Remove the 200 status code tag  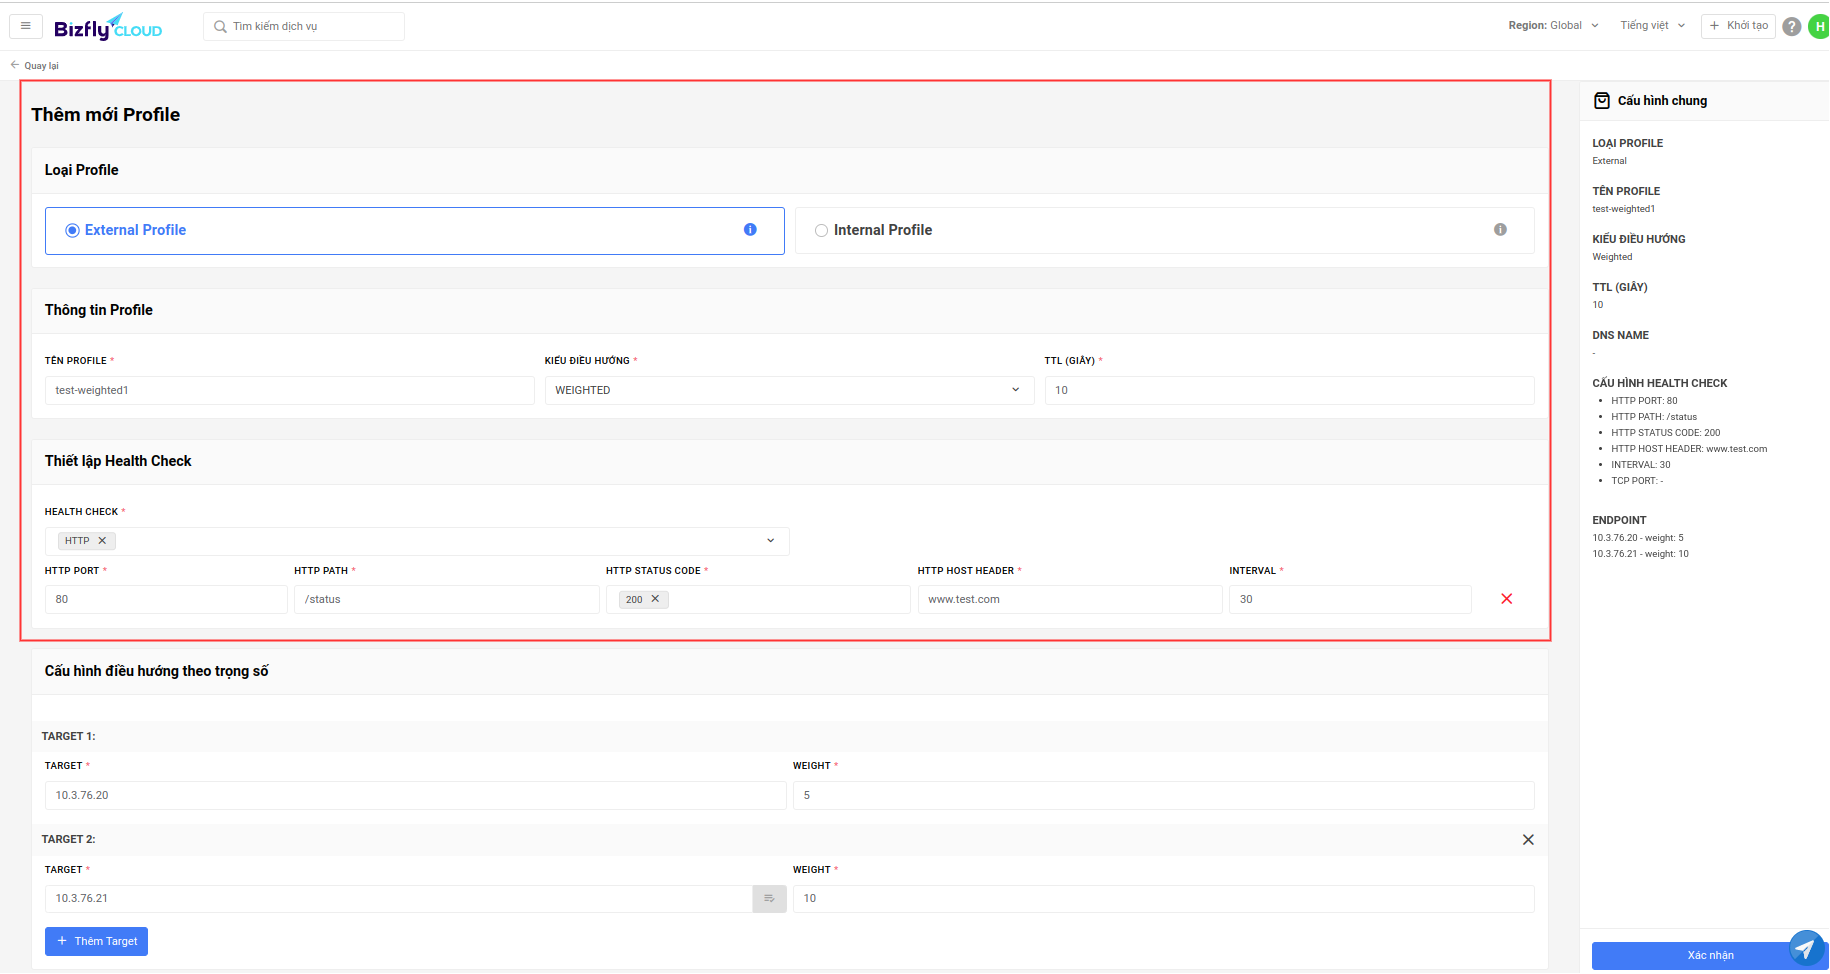point(656,599)
